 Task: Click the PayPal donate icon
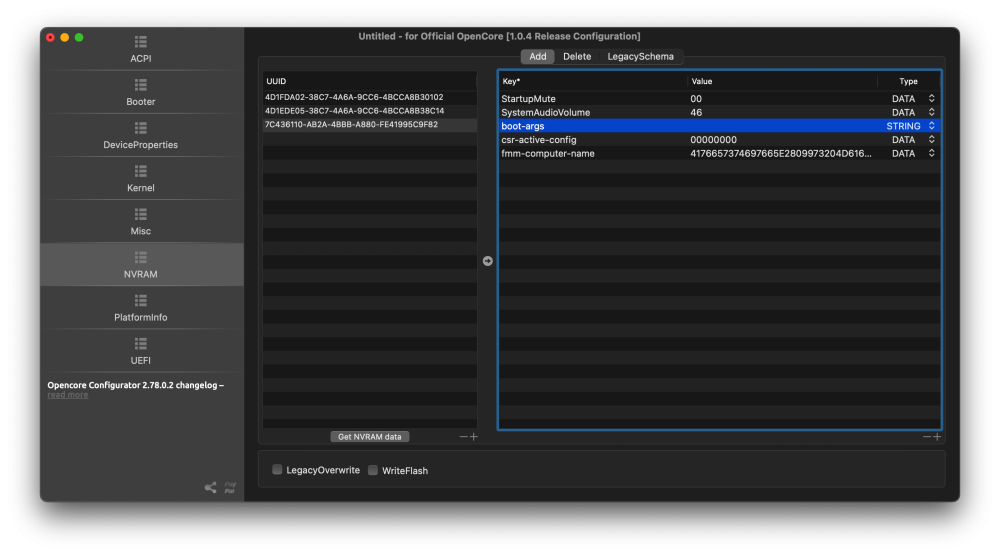pos(230,488)
